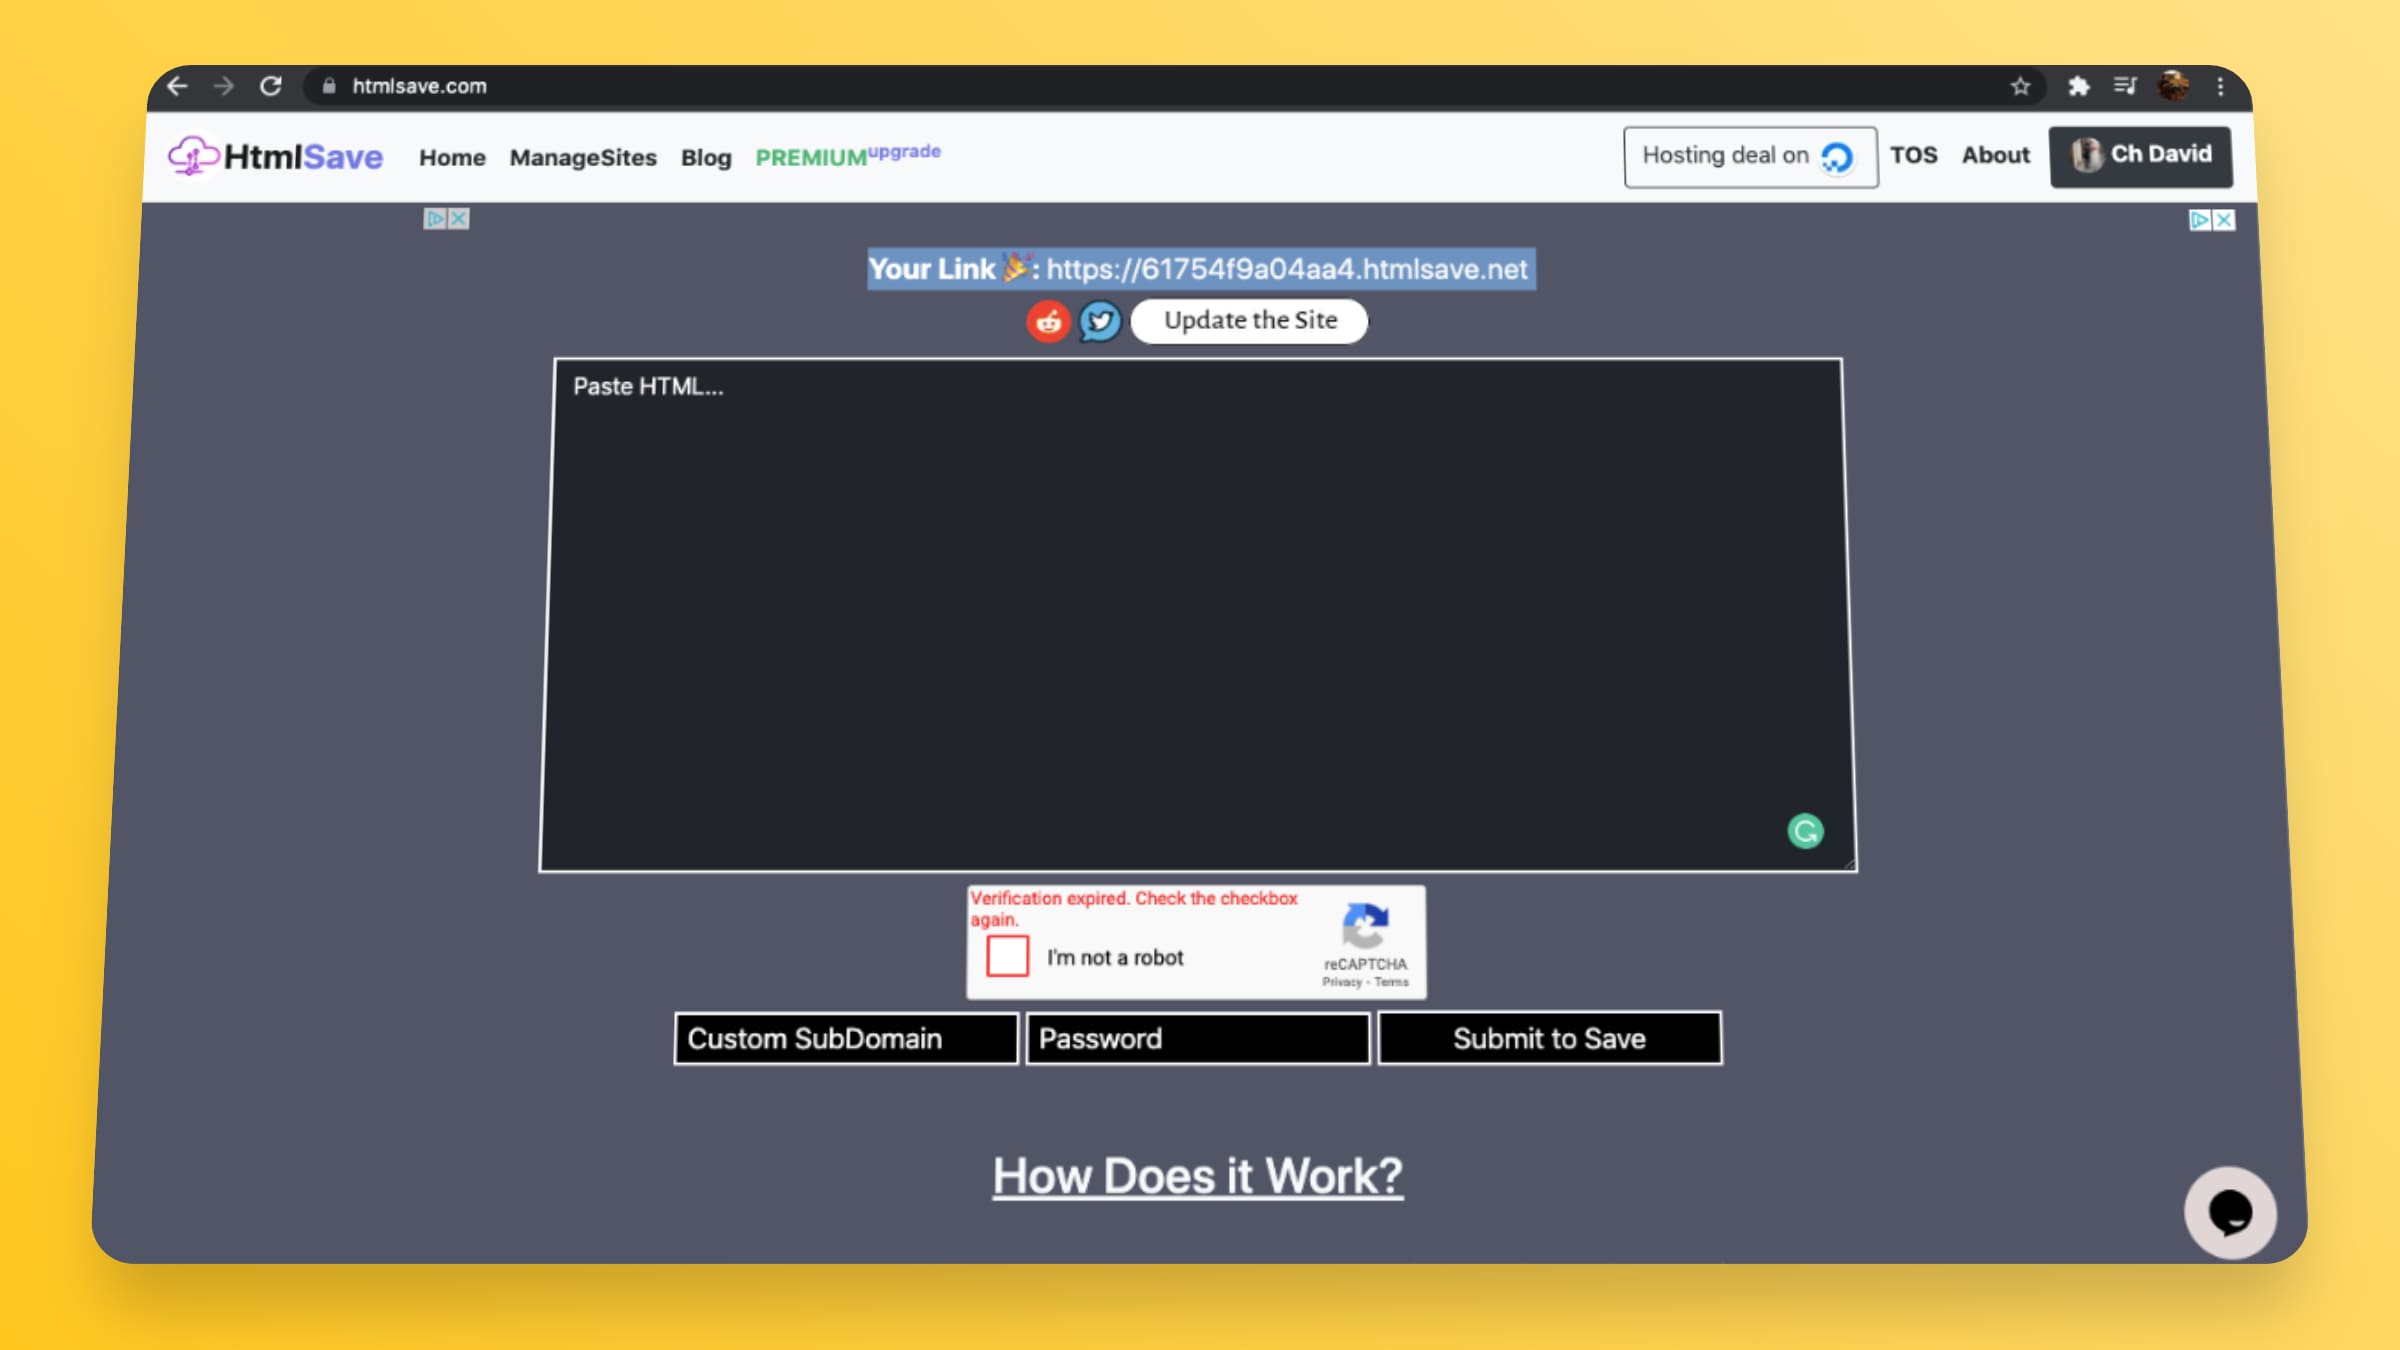Open the chat bubble widget
This screenshot has height=1350, width=2400.
pyautogui.click(x=2230, y=1213)
